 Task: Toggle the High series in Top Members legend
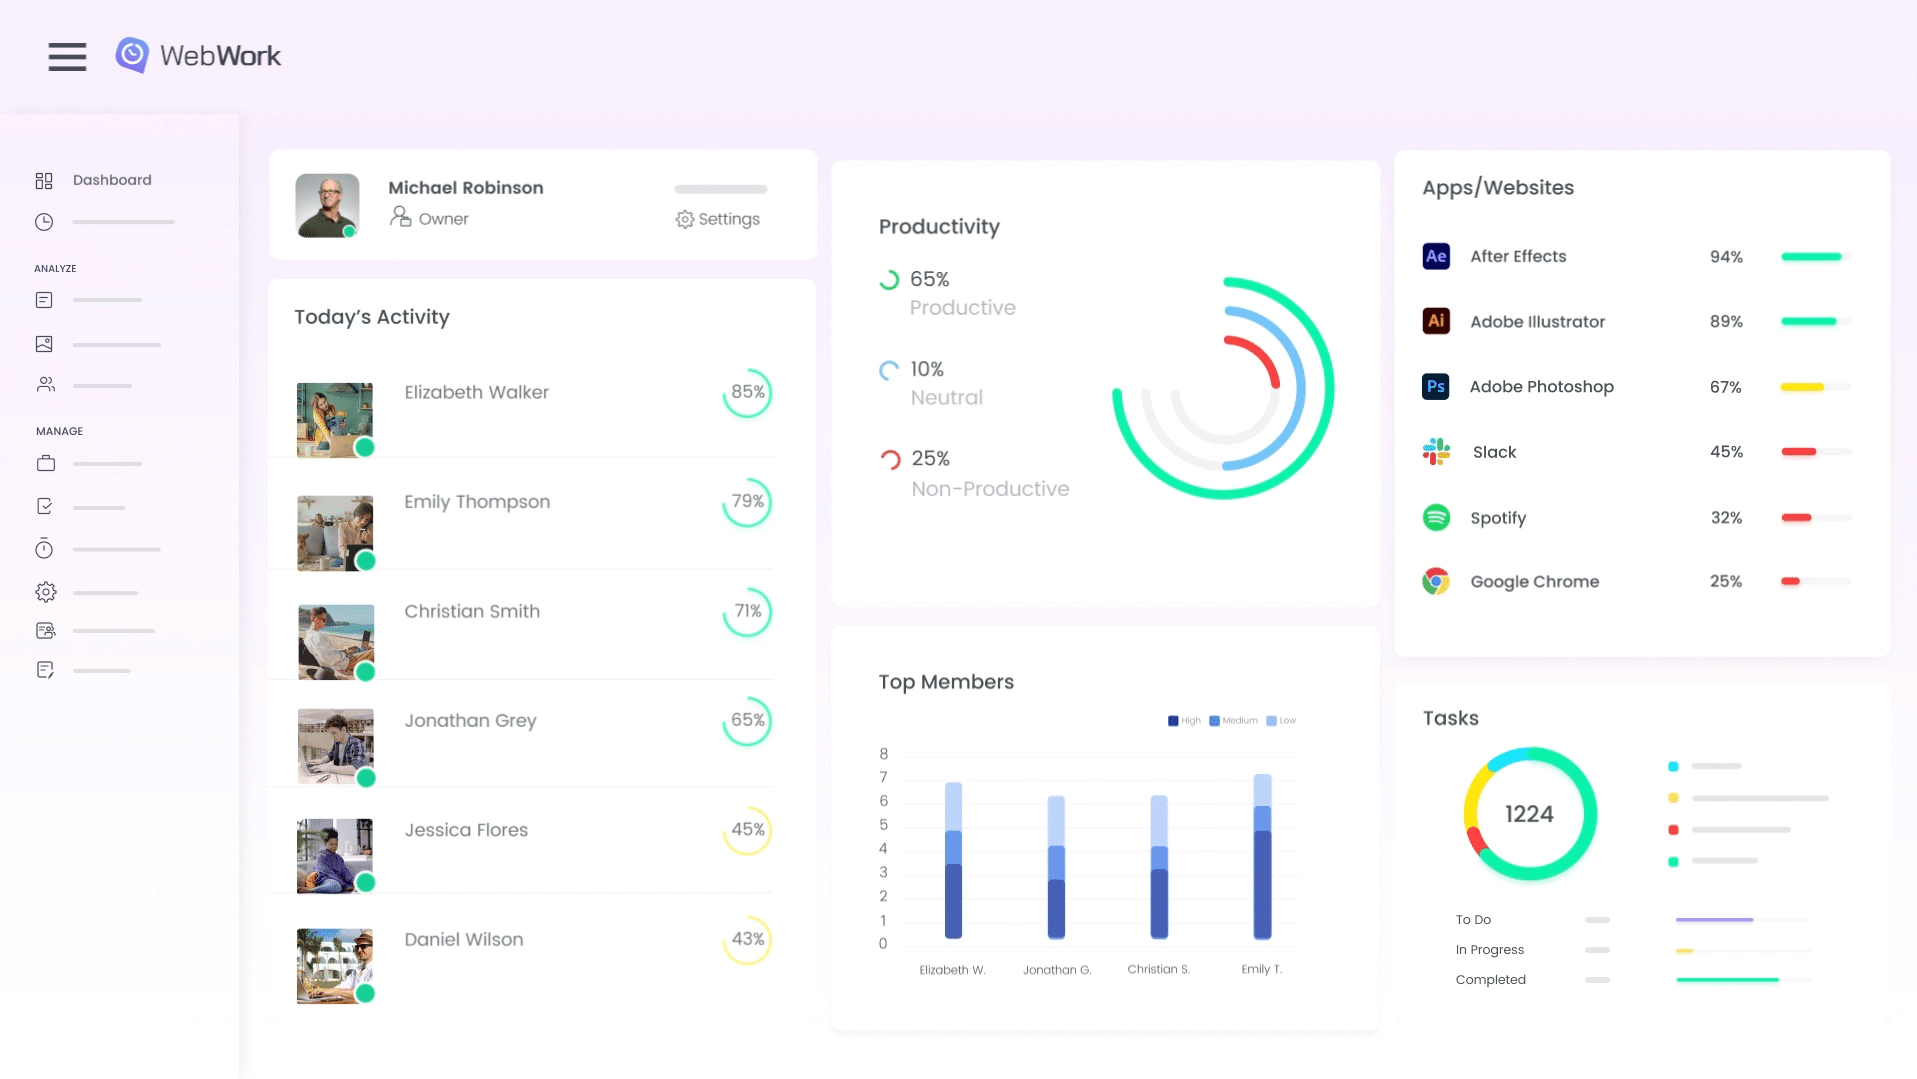(1183, 720)
